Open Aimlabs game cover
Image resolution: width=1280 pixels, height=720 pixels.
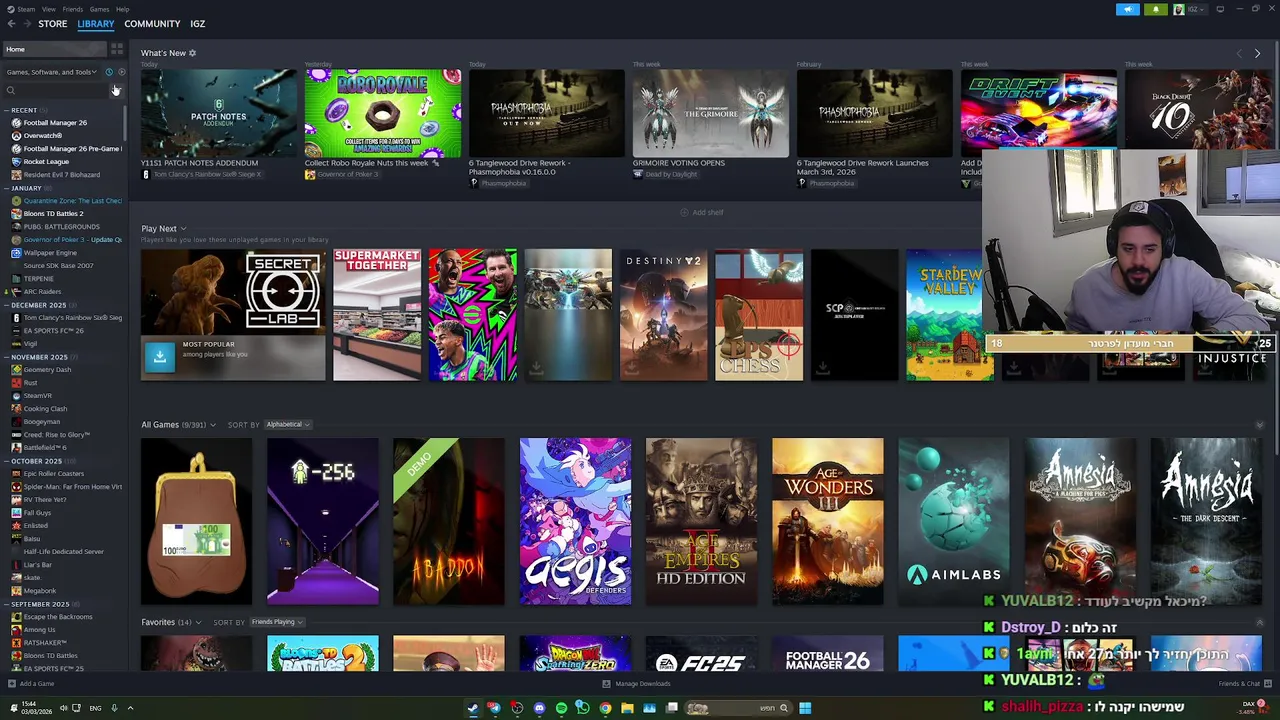coord(954,521)
